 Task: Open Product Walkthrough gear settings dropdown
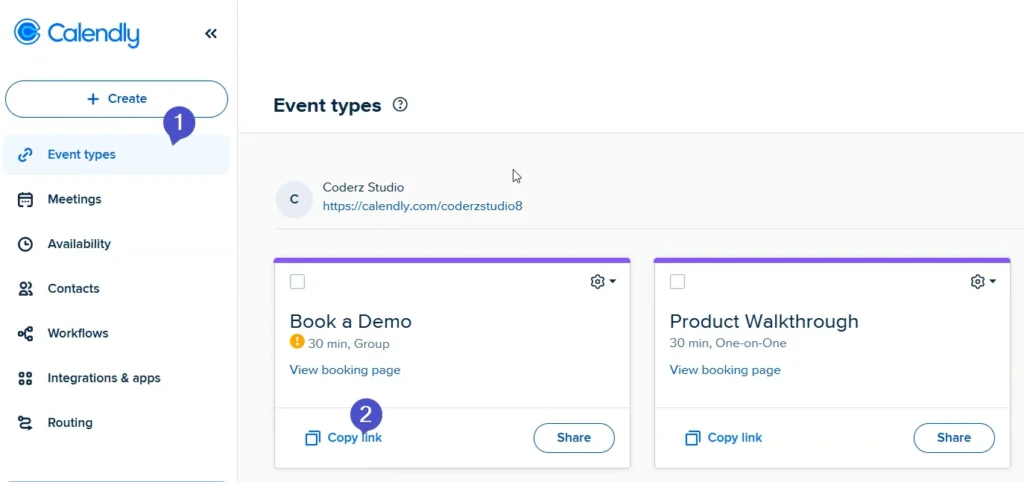983,281
